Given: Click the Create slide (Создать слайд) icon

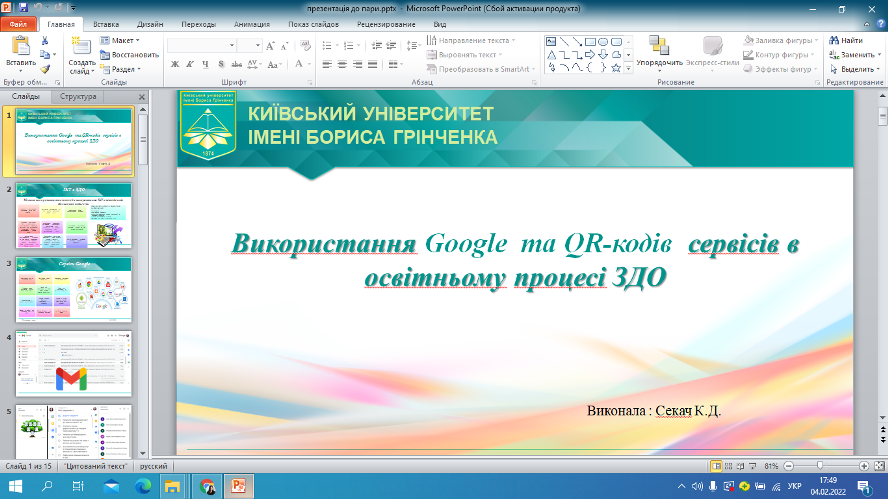Looking at the screenshot, I should [82, 47].
